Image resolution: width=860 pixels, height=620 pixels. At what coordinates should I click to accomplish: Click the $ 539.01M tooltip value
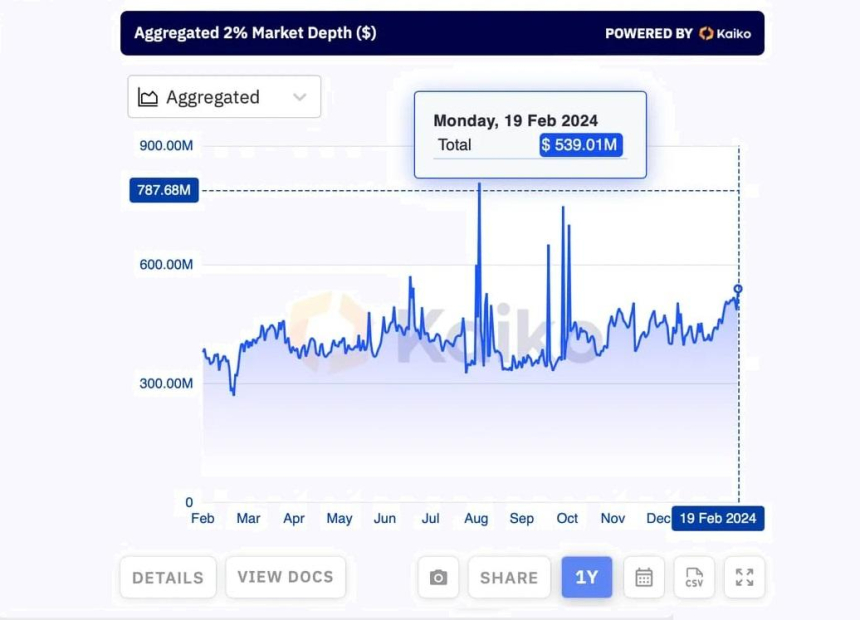(x=582, y=145)
